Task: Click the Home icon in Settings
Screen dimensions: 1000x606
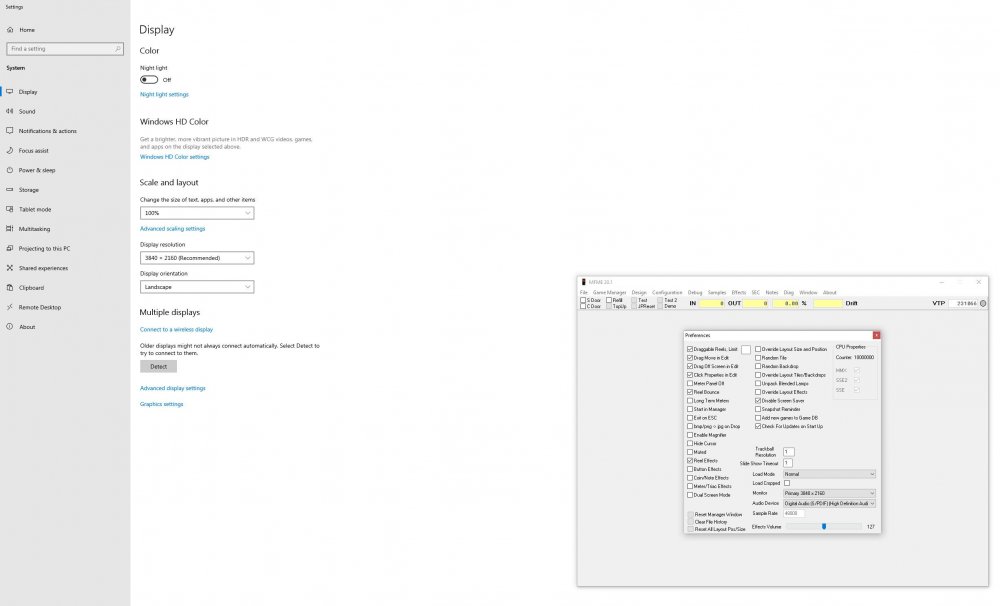Action: point(10,30)
